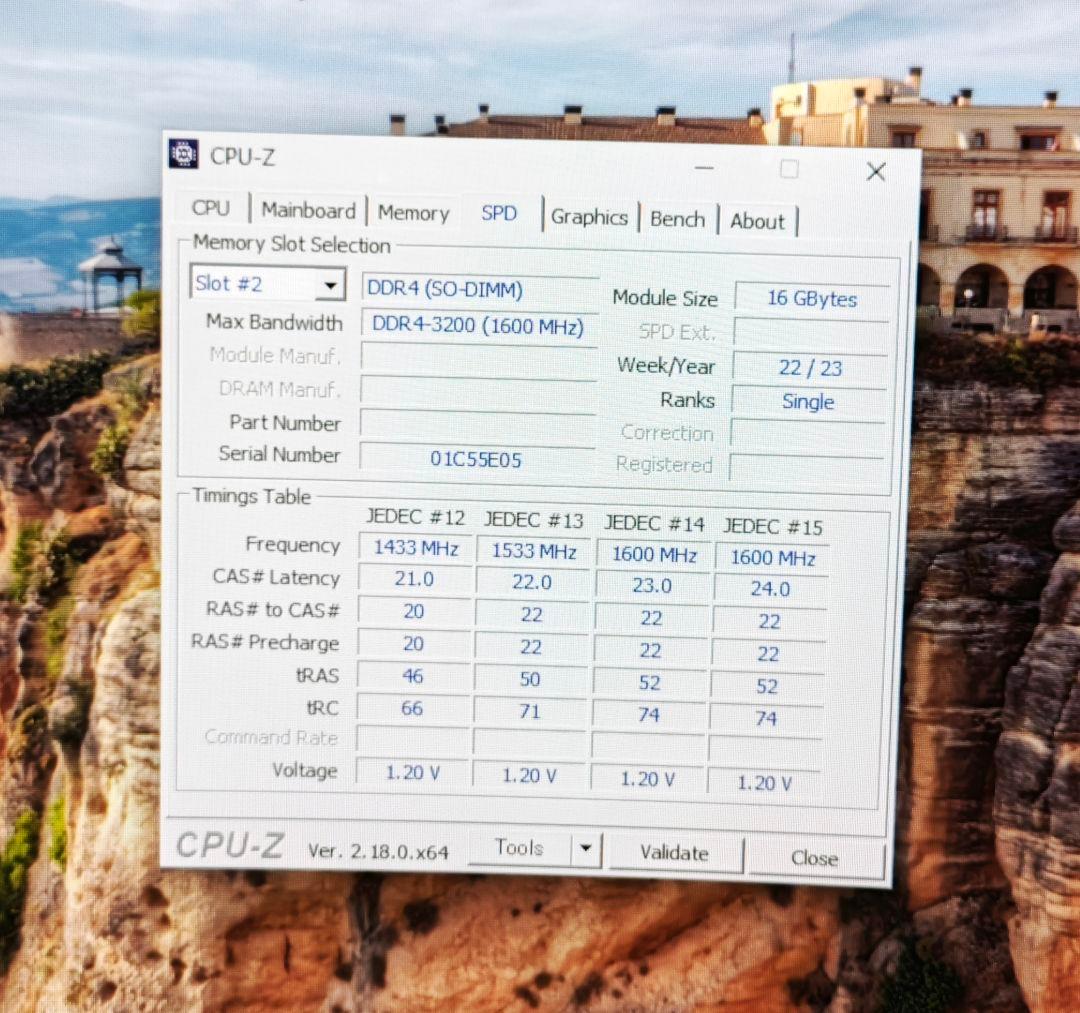Click the Memory Slot Selection group label
Screen dimensions: 1080x1013
tap(291, 244)
